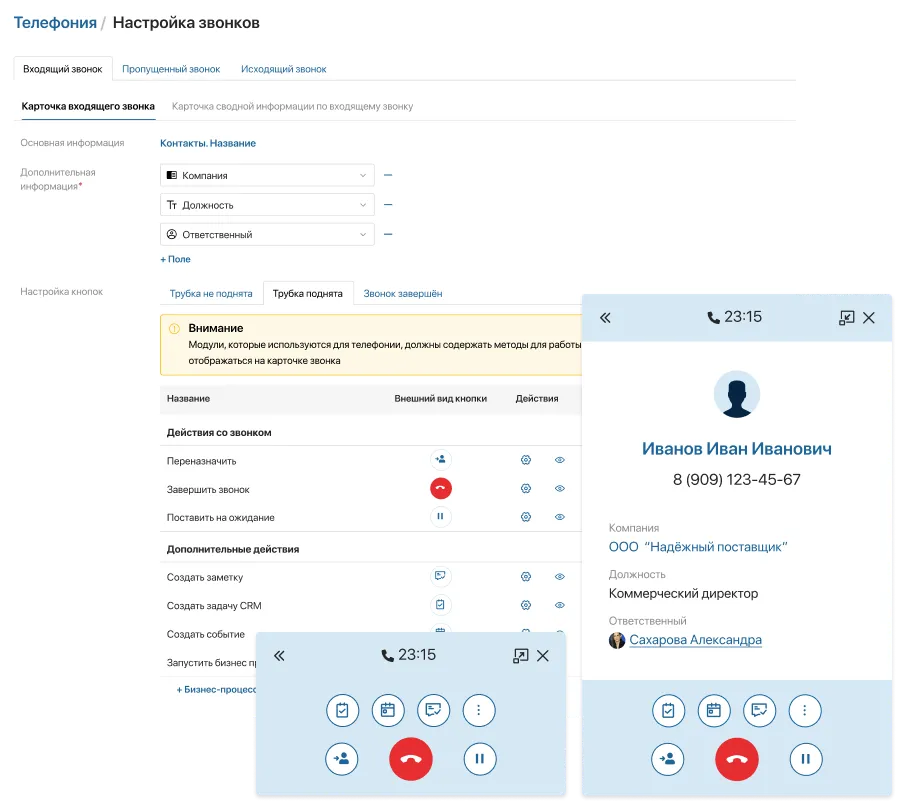Select the Звонок завершён tab
The image size is (904, 810).
pos(402,294)
